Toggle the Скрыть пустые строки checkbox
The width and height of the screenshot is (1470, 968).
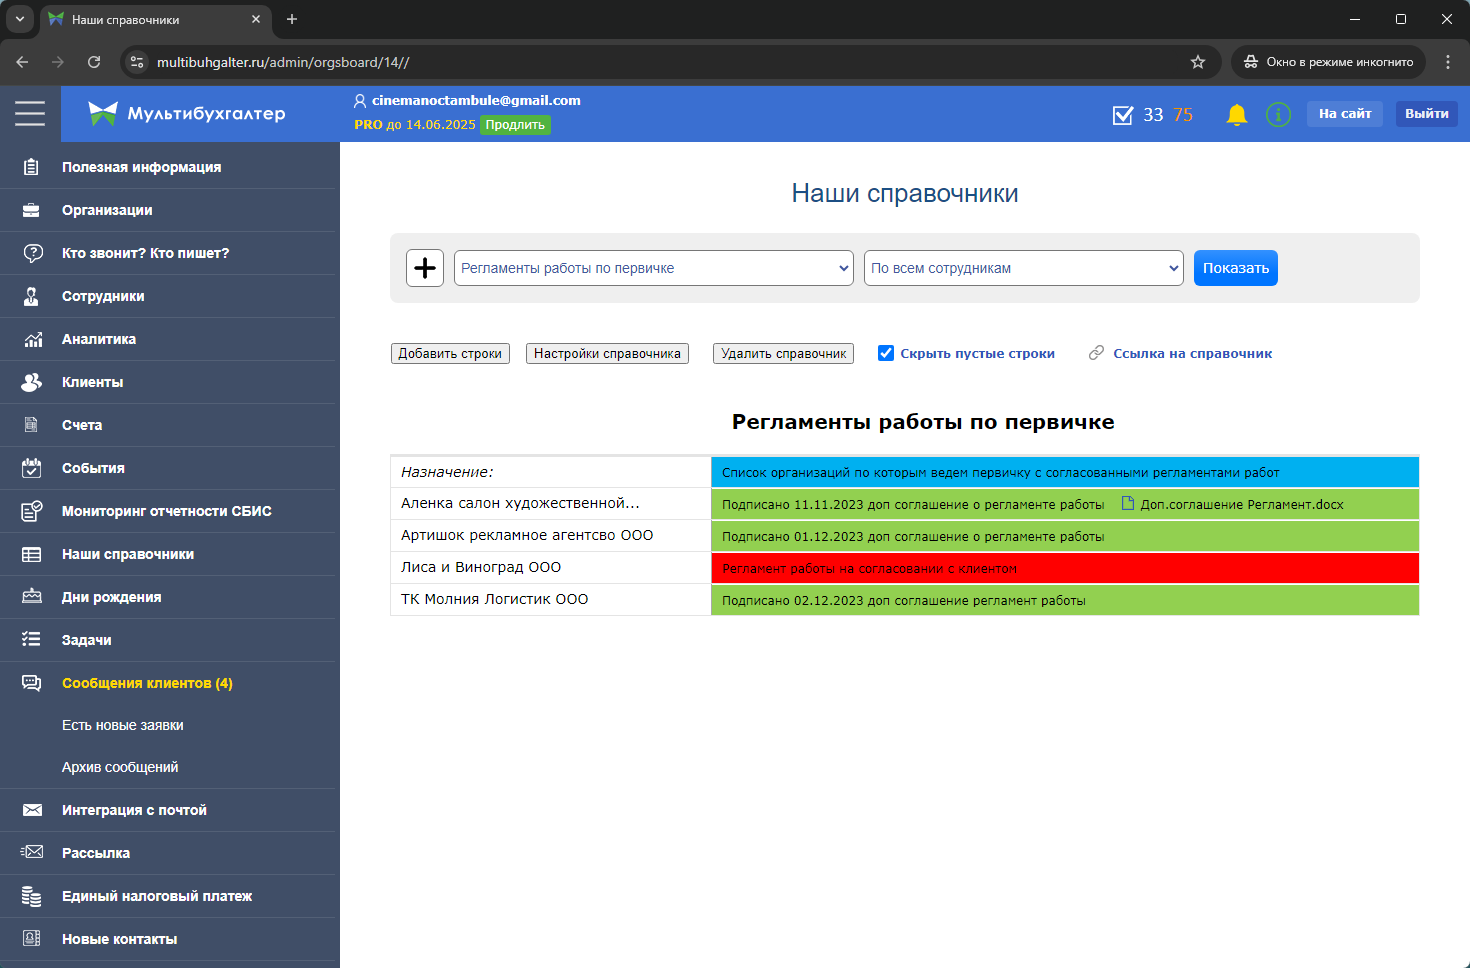click(886, 353)
